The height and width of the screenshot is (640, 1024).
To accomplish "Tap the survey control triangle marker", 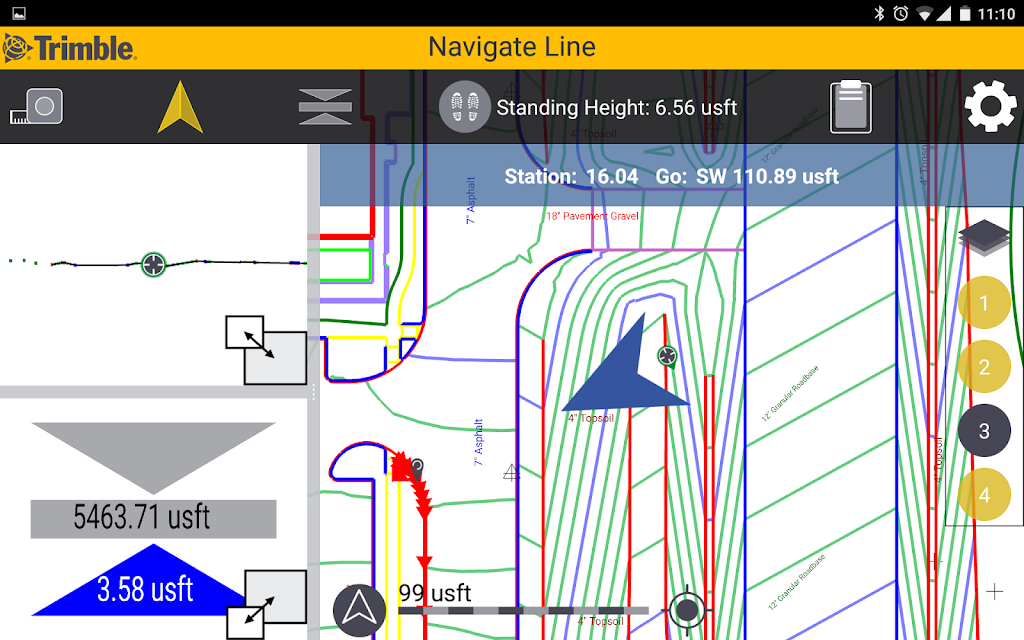I will tap(511, 472).
